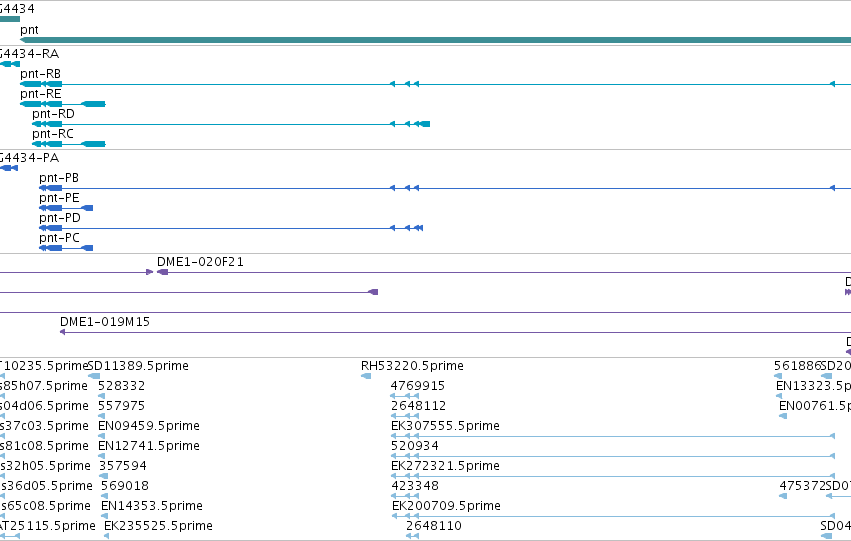This screenshot has height=541, width=851.
Task: Click the DME1-020F21 clone label
Action: tap(200, 262)
